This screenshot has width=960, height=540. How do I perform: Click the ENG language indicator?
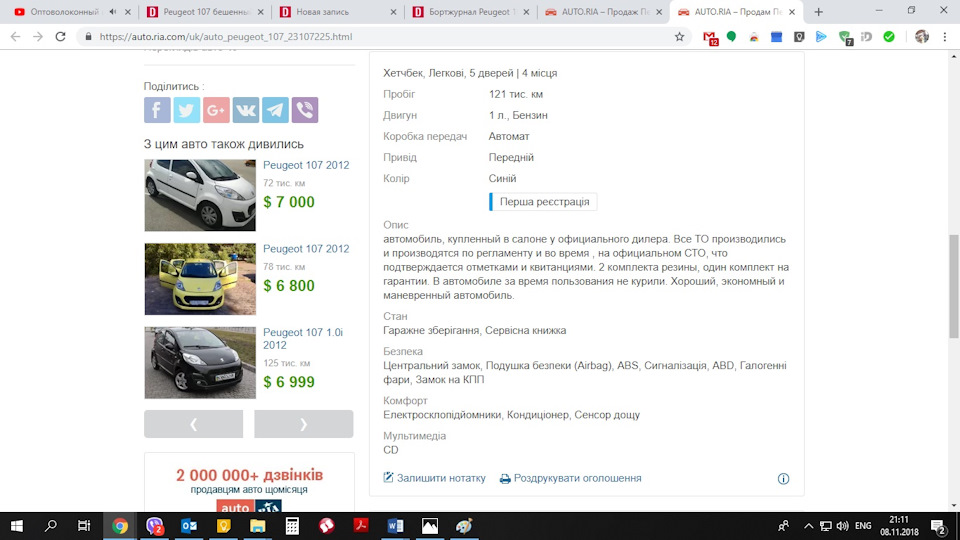[863, 526]
